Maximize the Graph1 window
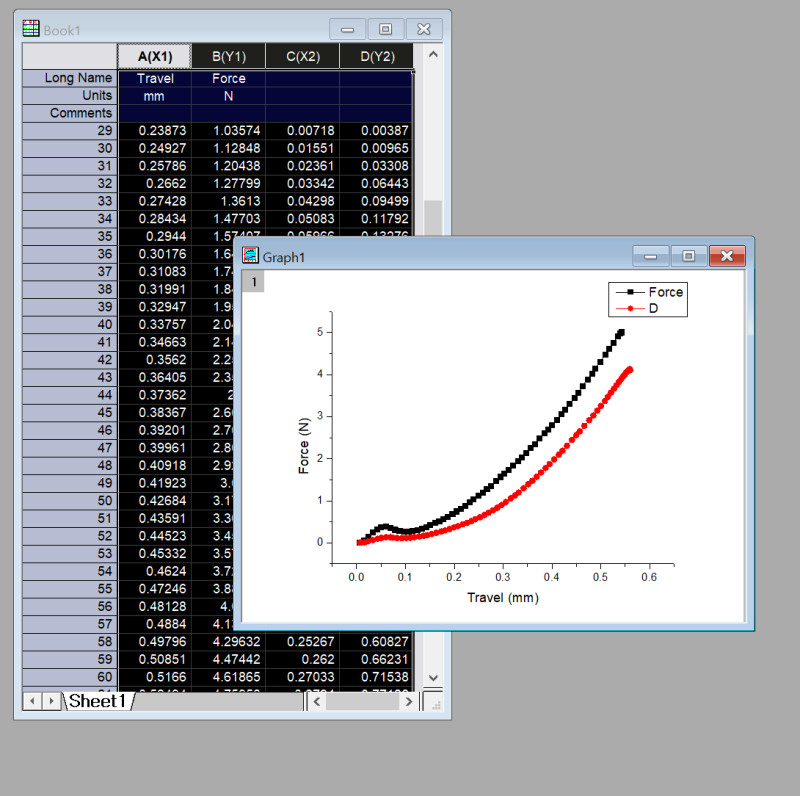 click(x=688, y=257)
